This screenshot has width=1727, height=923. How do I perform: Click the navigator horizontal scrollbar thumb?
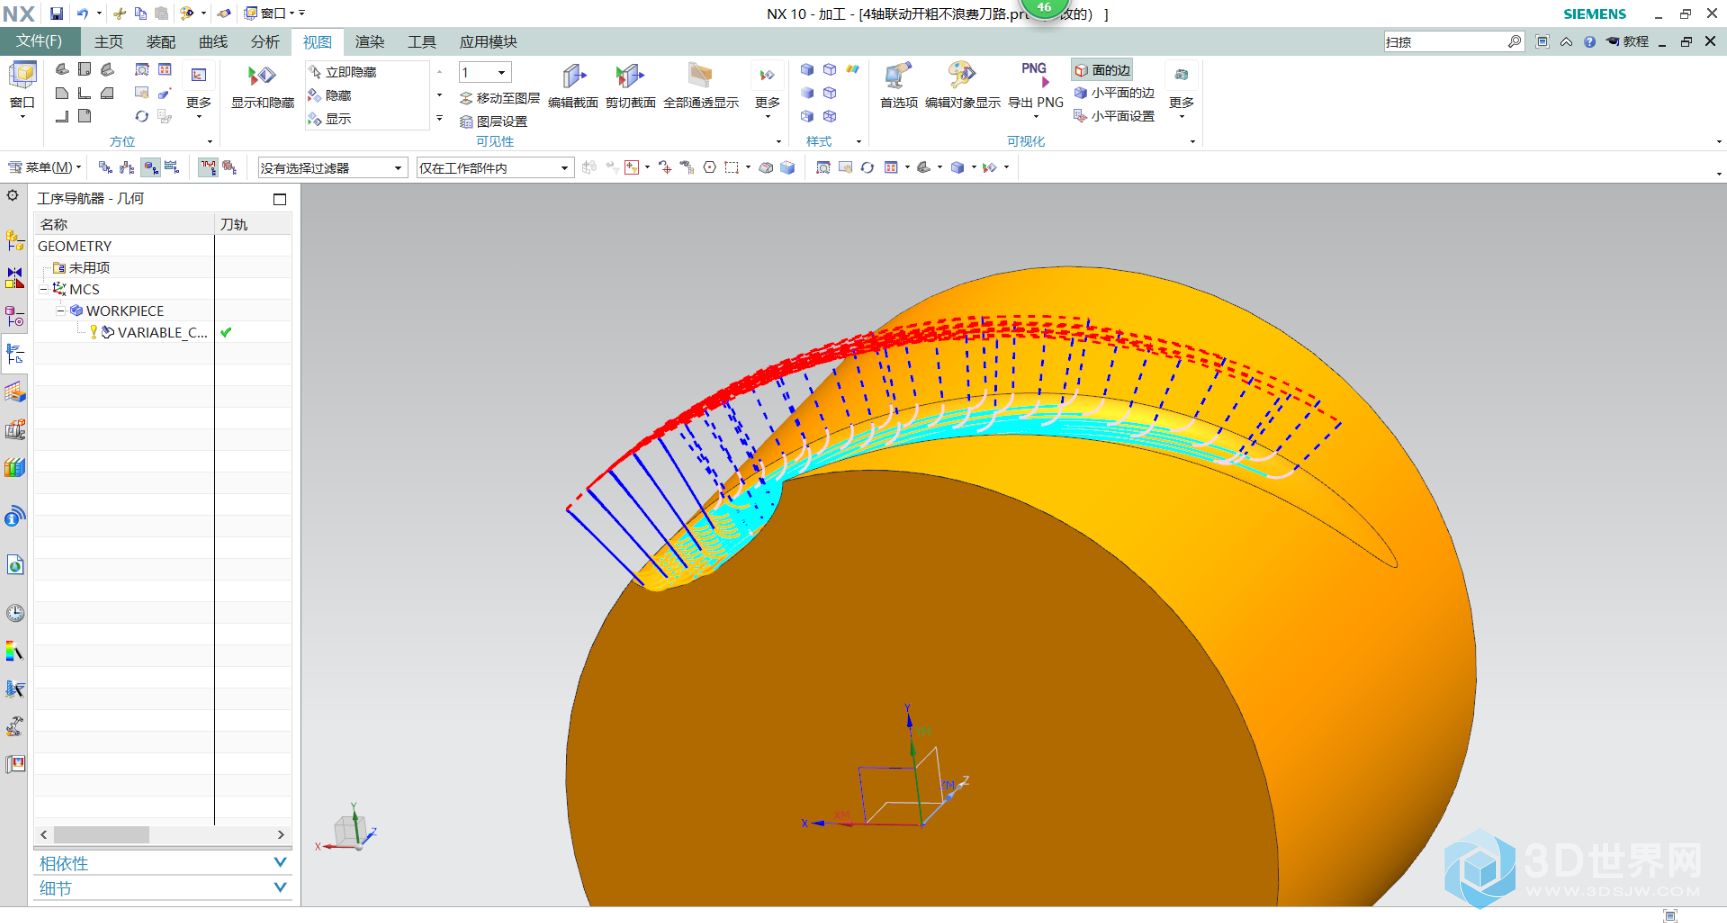[101, 834]
